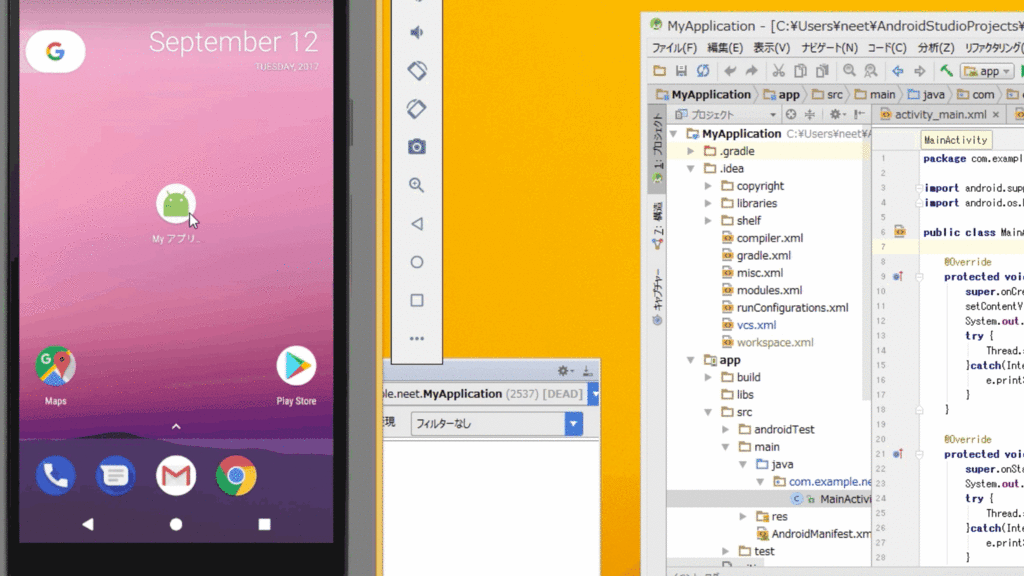Viewport: 1024px width, 576px height.
Task: Open the ファイル(F) menu
Action: click(674, 48)
